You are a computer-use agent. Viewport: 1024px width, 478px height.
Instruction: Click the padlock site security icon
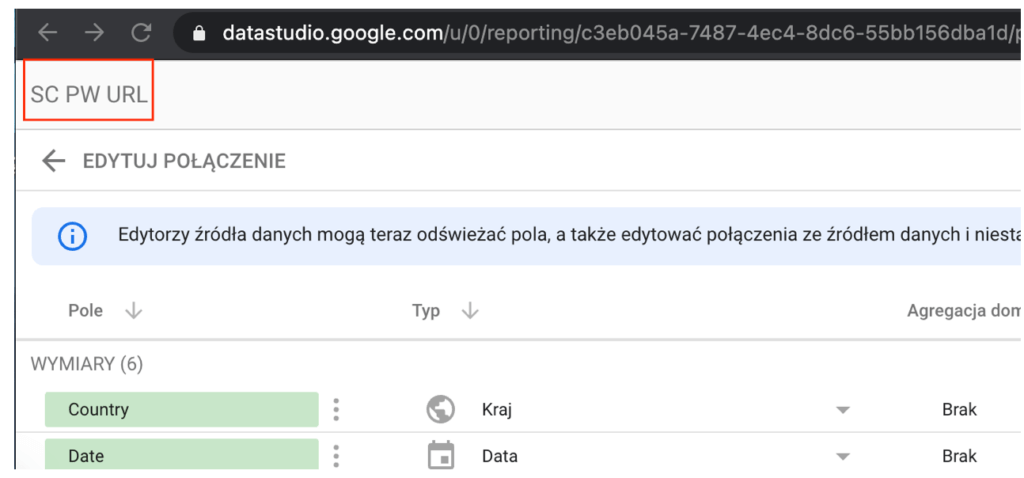[x=199, y=33]
